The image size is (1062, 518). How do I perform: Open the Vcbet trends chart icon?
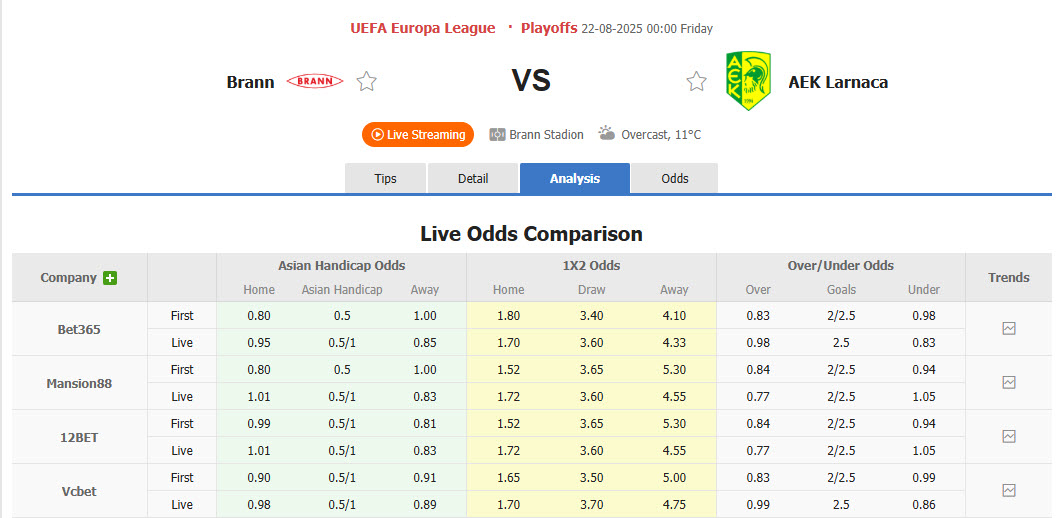tap(1008, 490)
